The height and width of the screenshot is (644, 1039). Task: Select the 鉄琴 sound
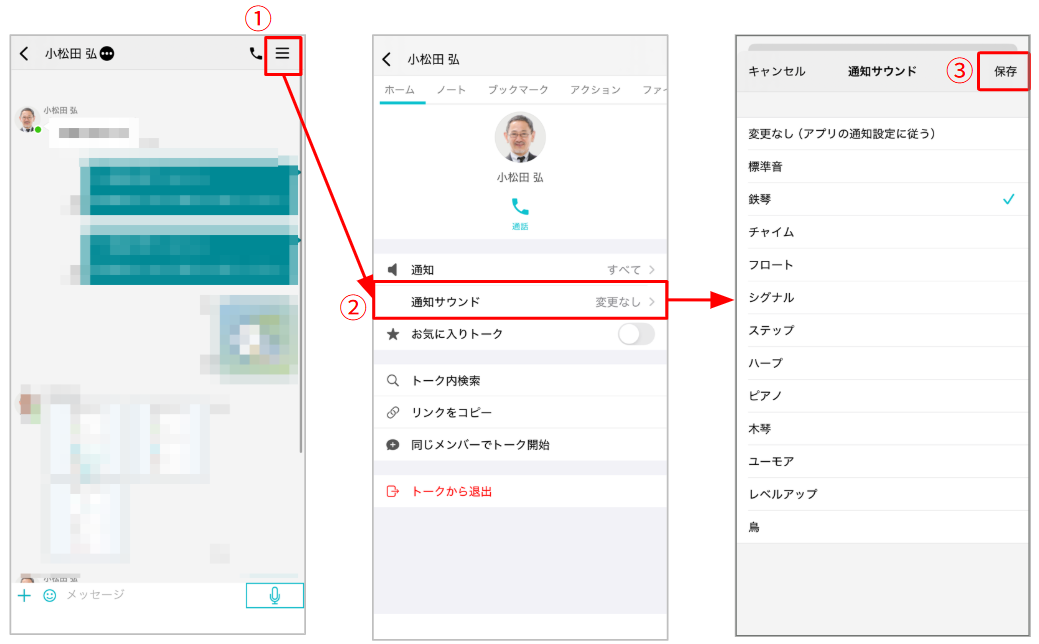[x=883, y=199]
